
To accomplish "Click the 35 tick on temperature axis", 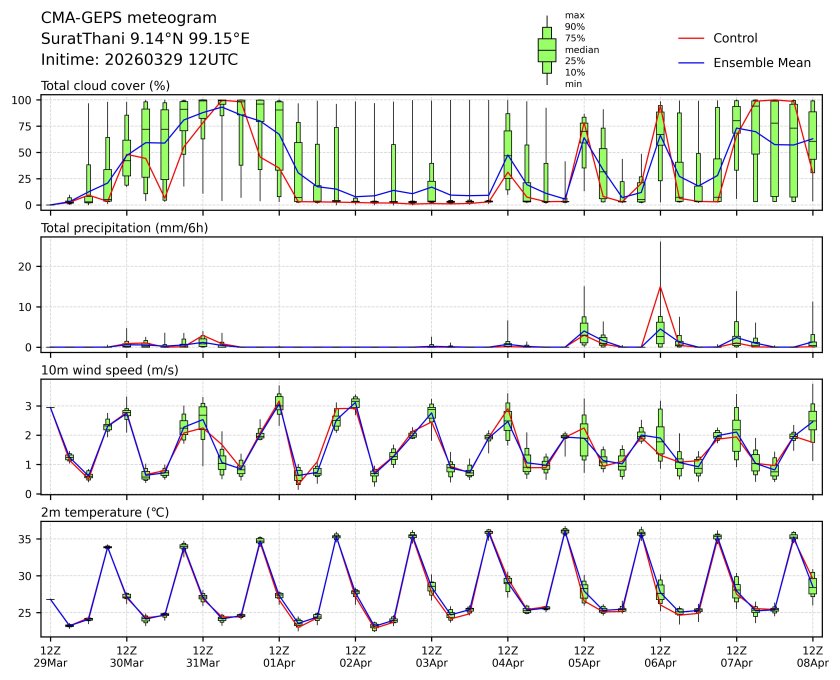I will pos(30,539).
